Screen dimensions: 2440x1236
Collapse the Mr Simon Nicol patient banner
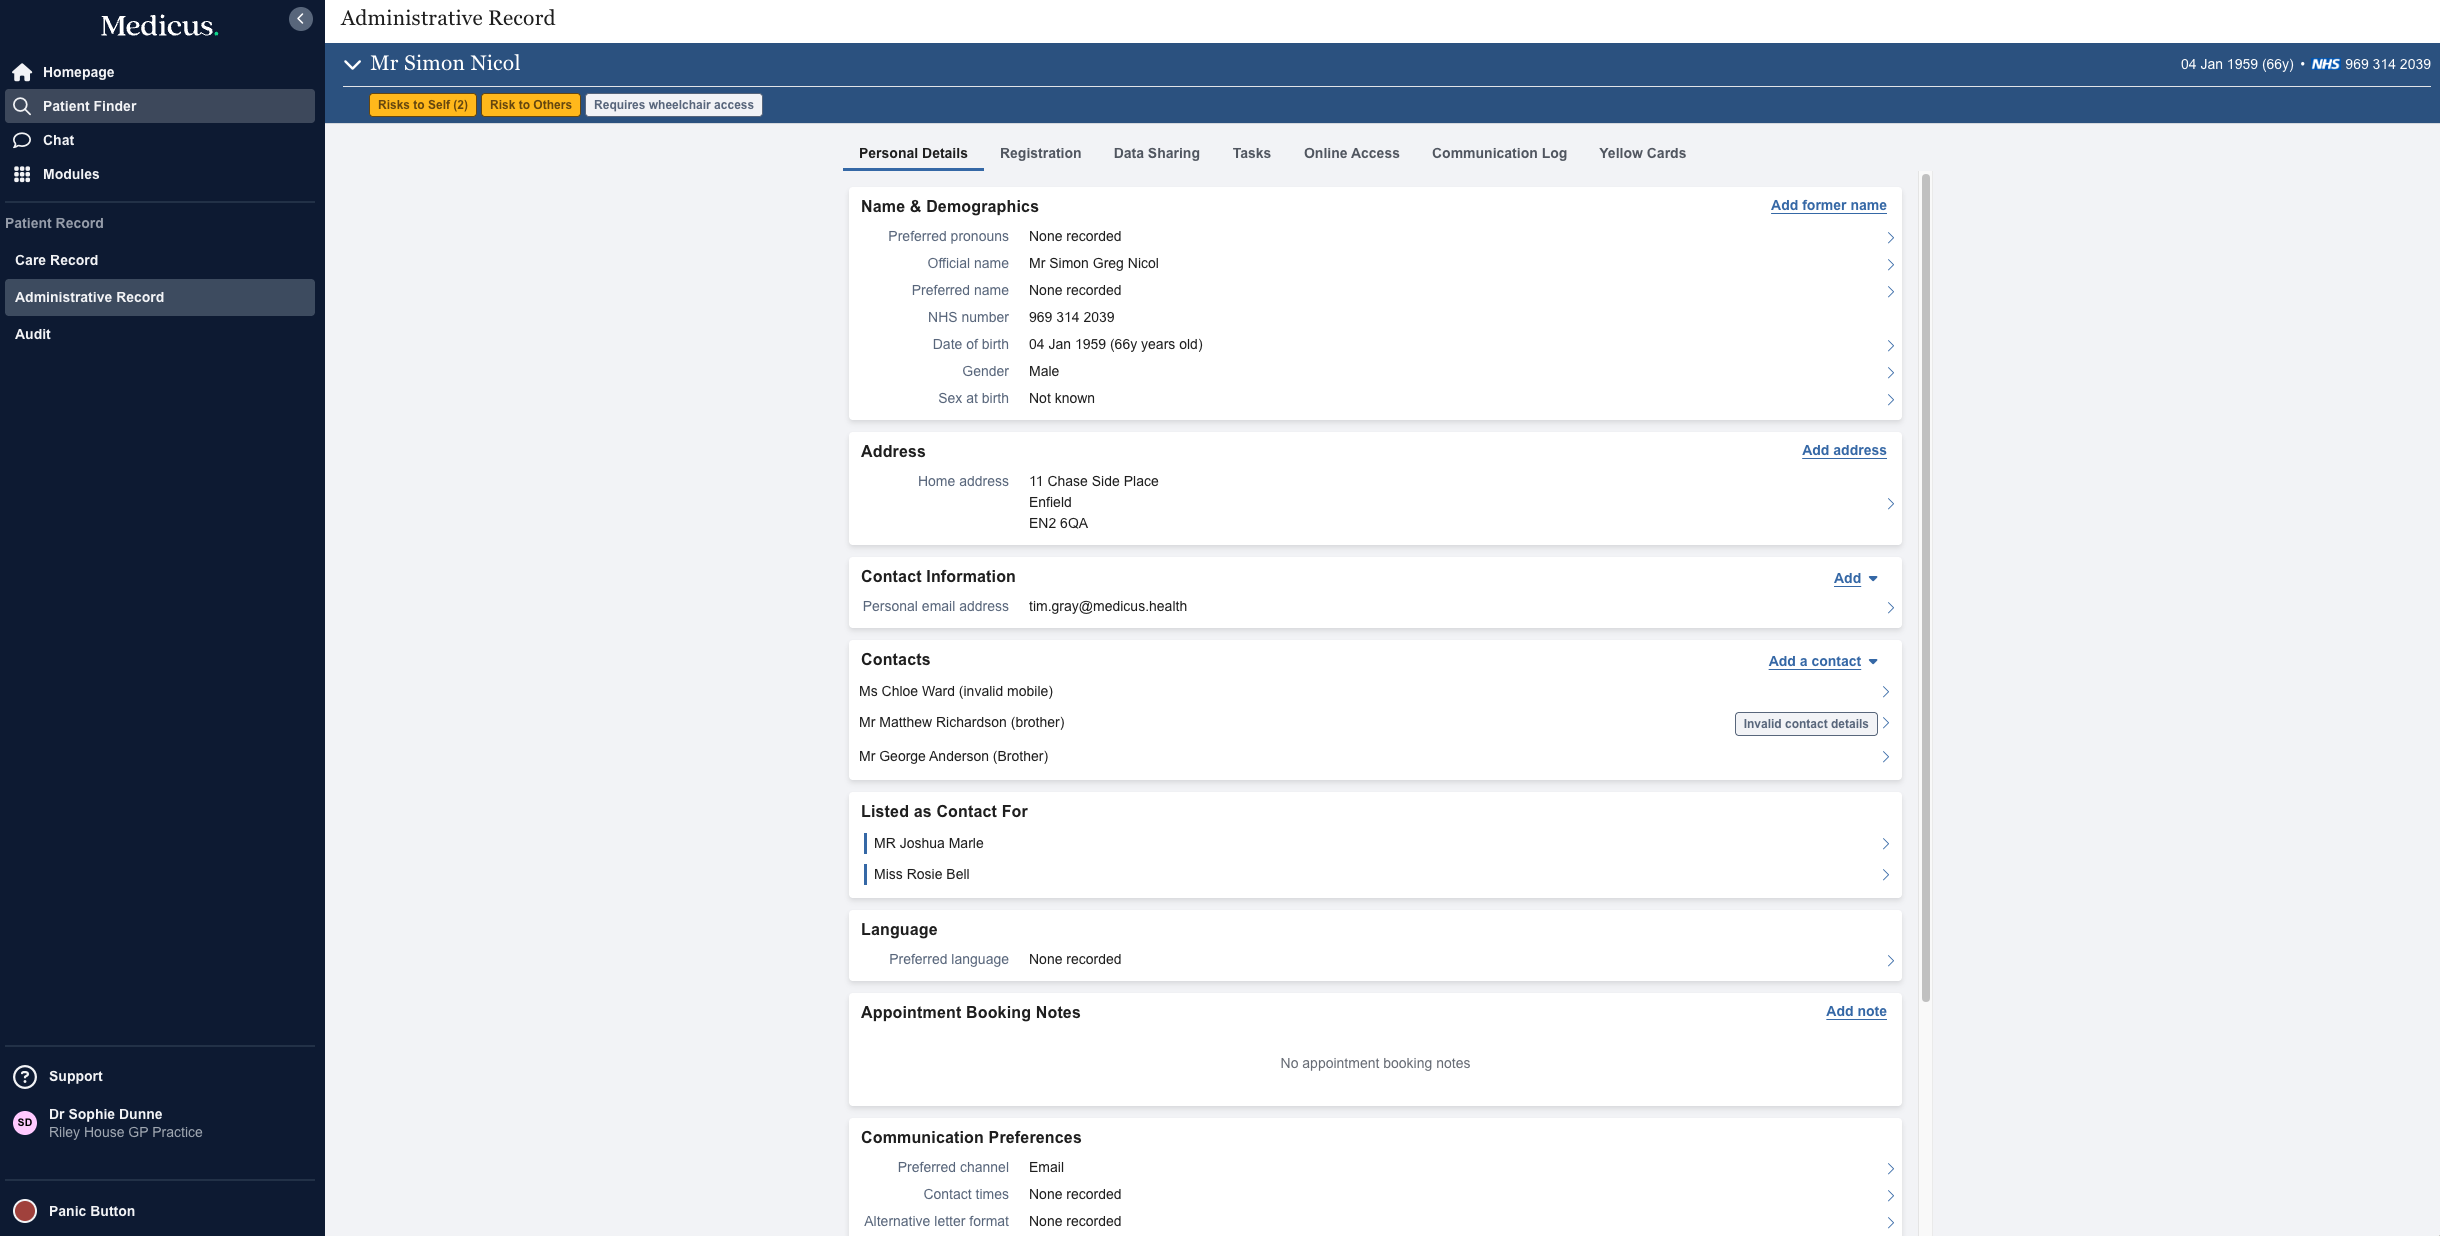pos(352,63)
